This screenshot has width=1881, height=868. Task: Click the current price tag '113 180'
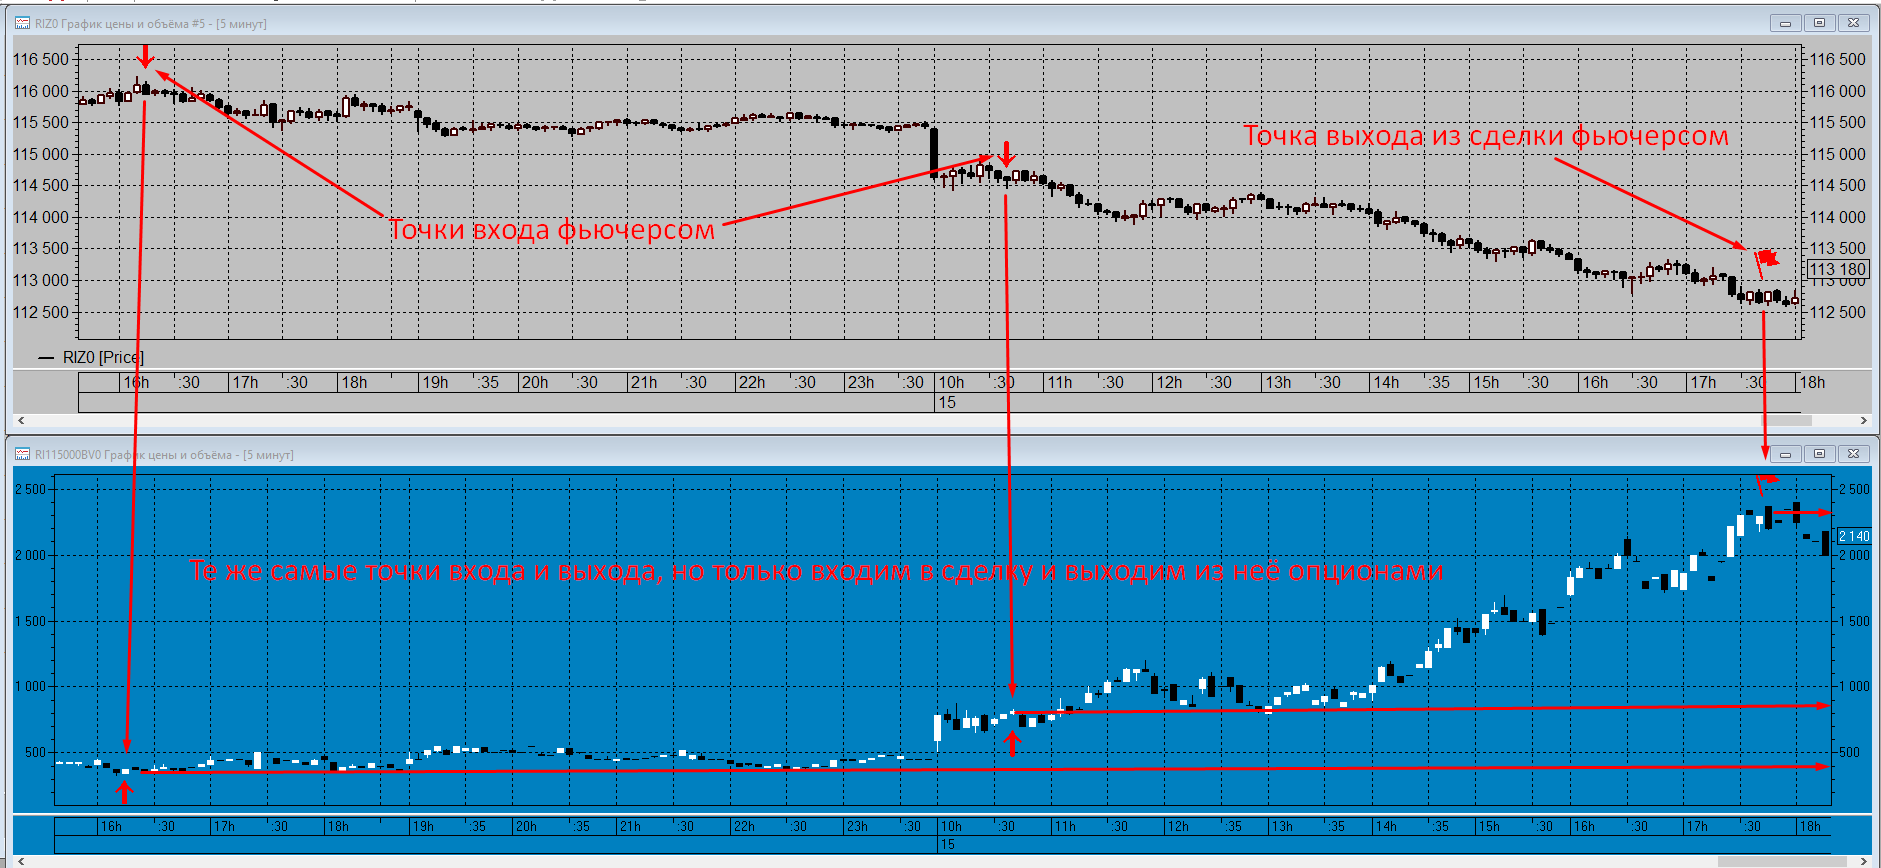(x=1839, y=269)
